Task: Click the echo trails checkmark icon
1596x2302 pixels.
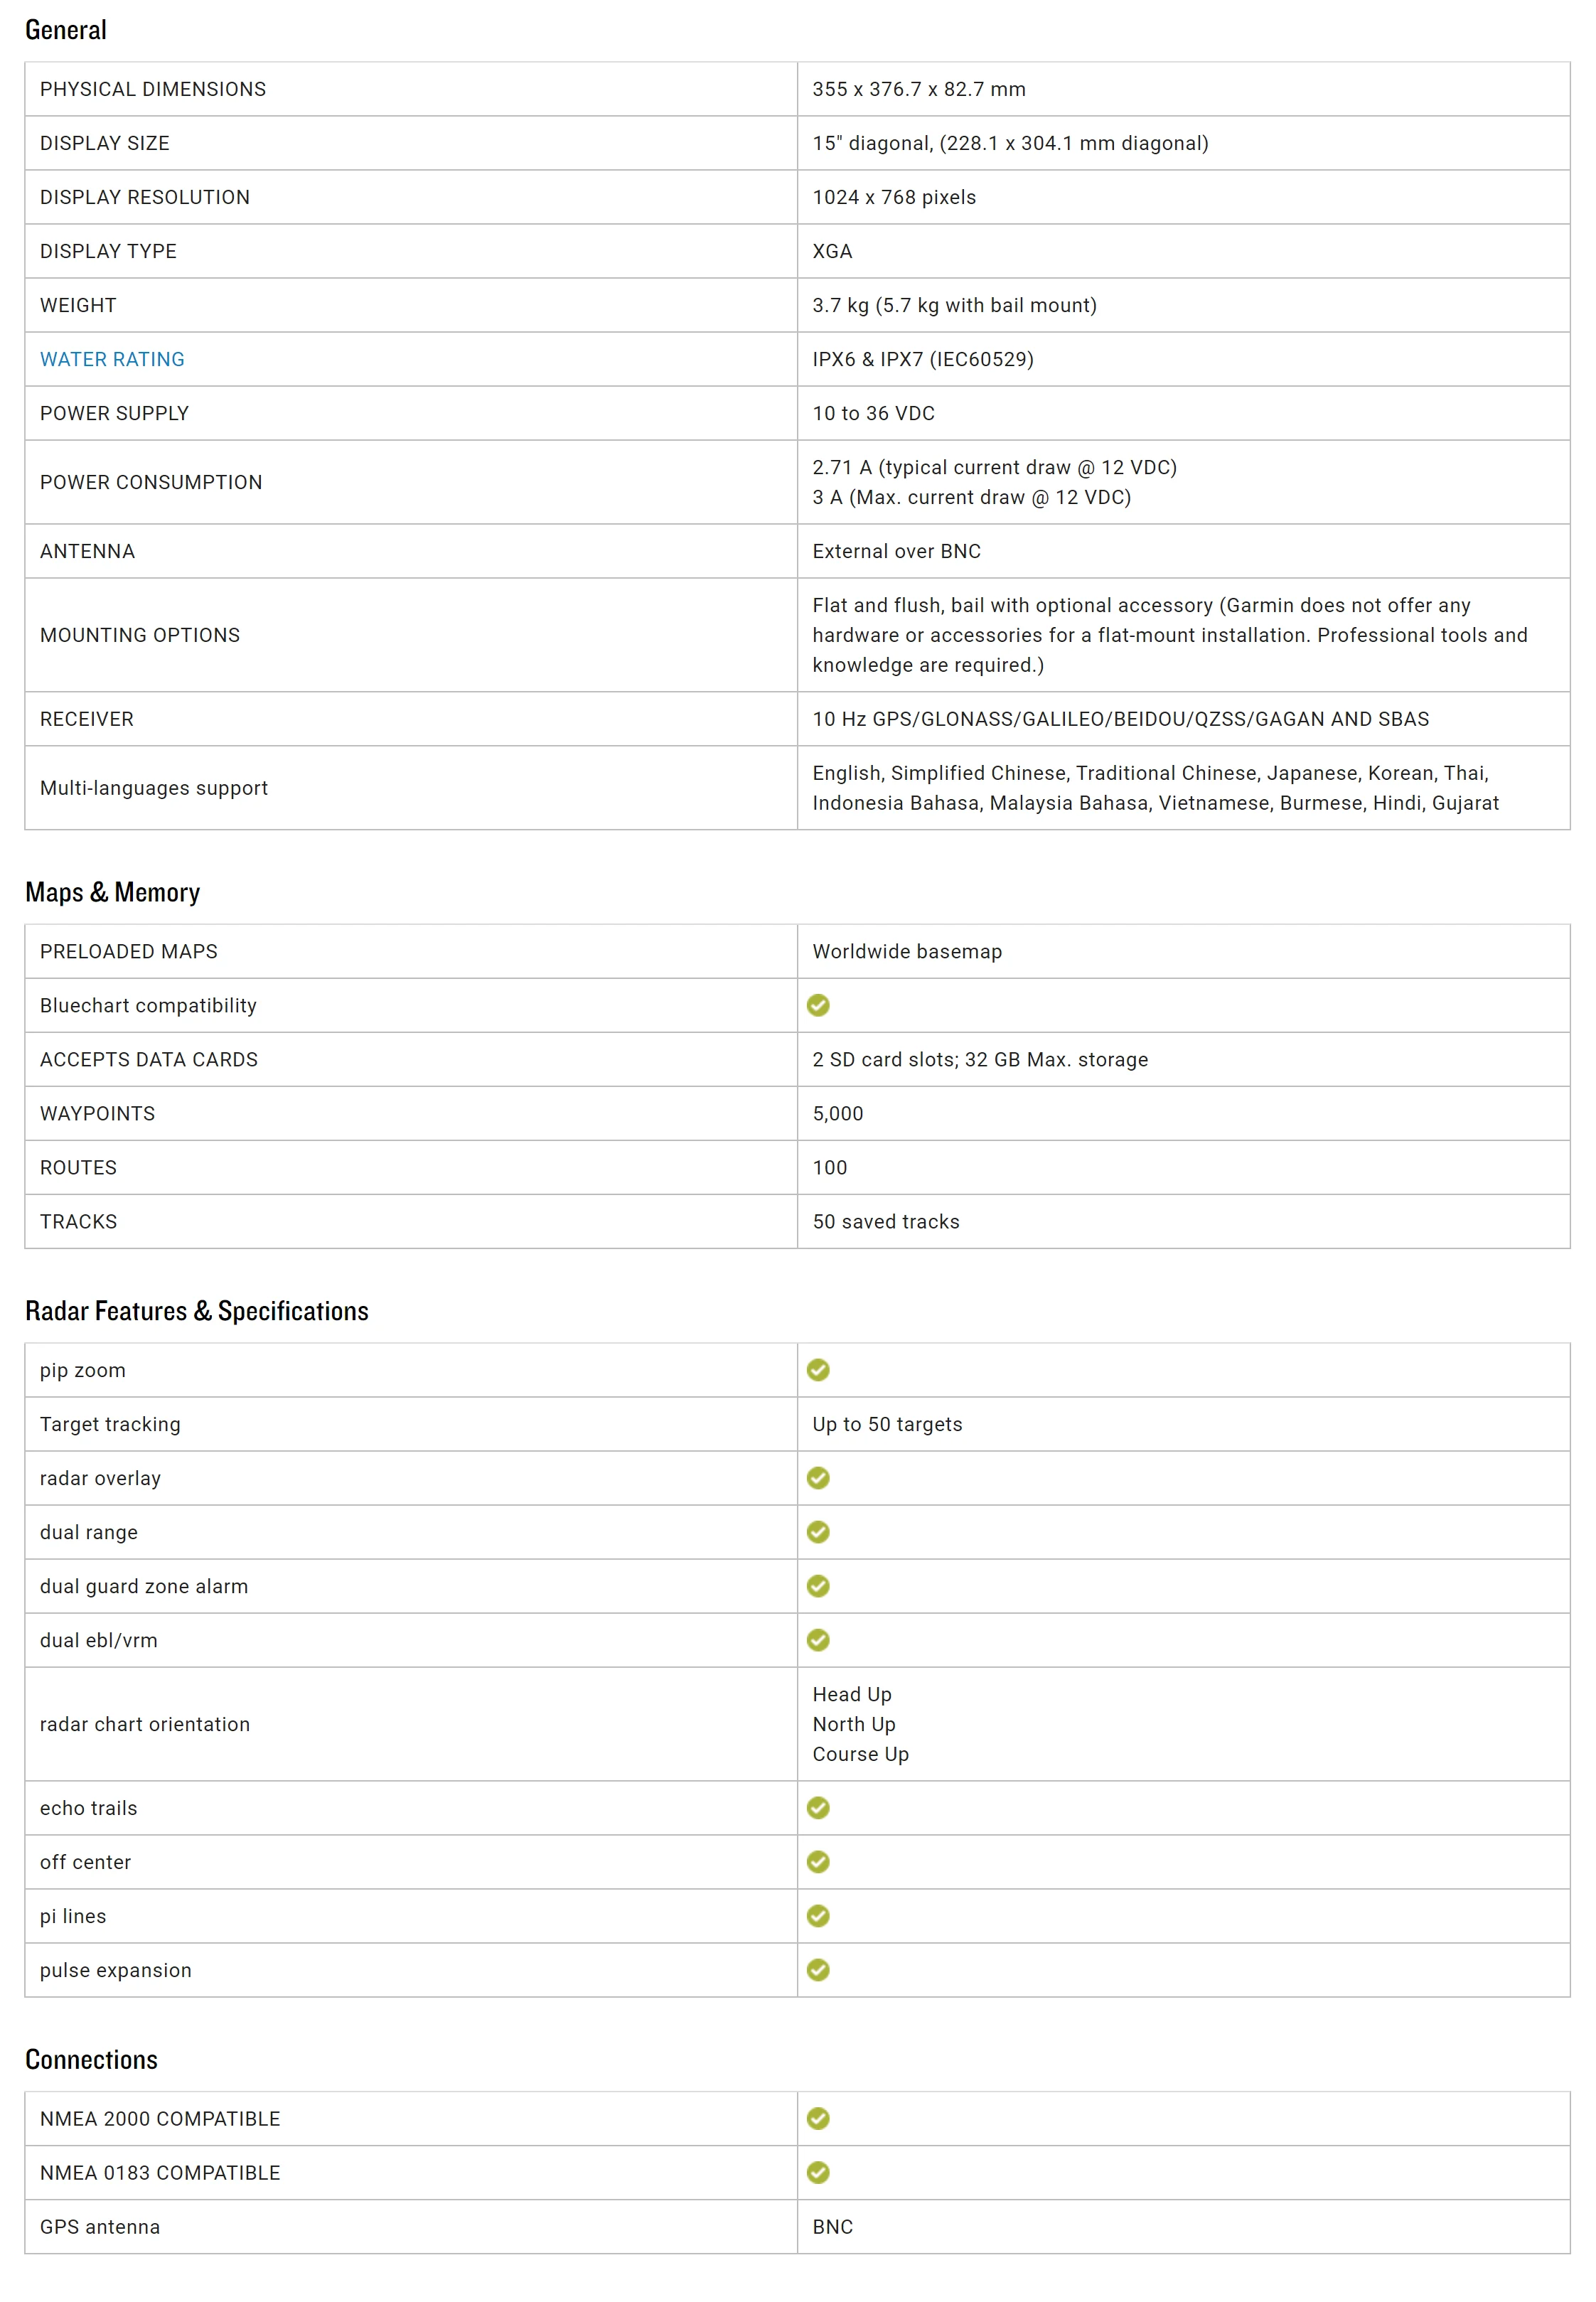Action: 818,1808
